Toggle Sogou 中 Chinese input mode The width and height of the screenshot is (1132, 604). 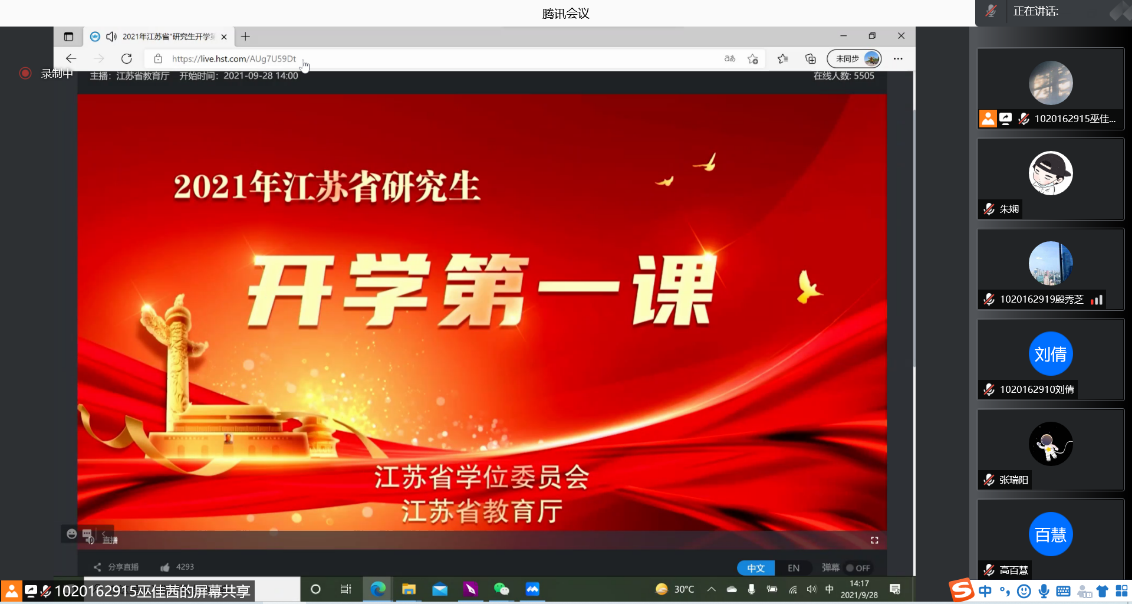[986, 591]
